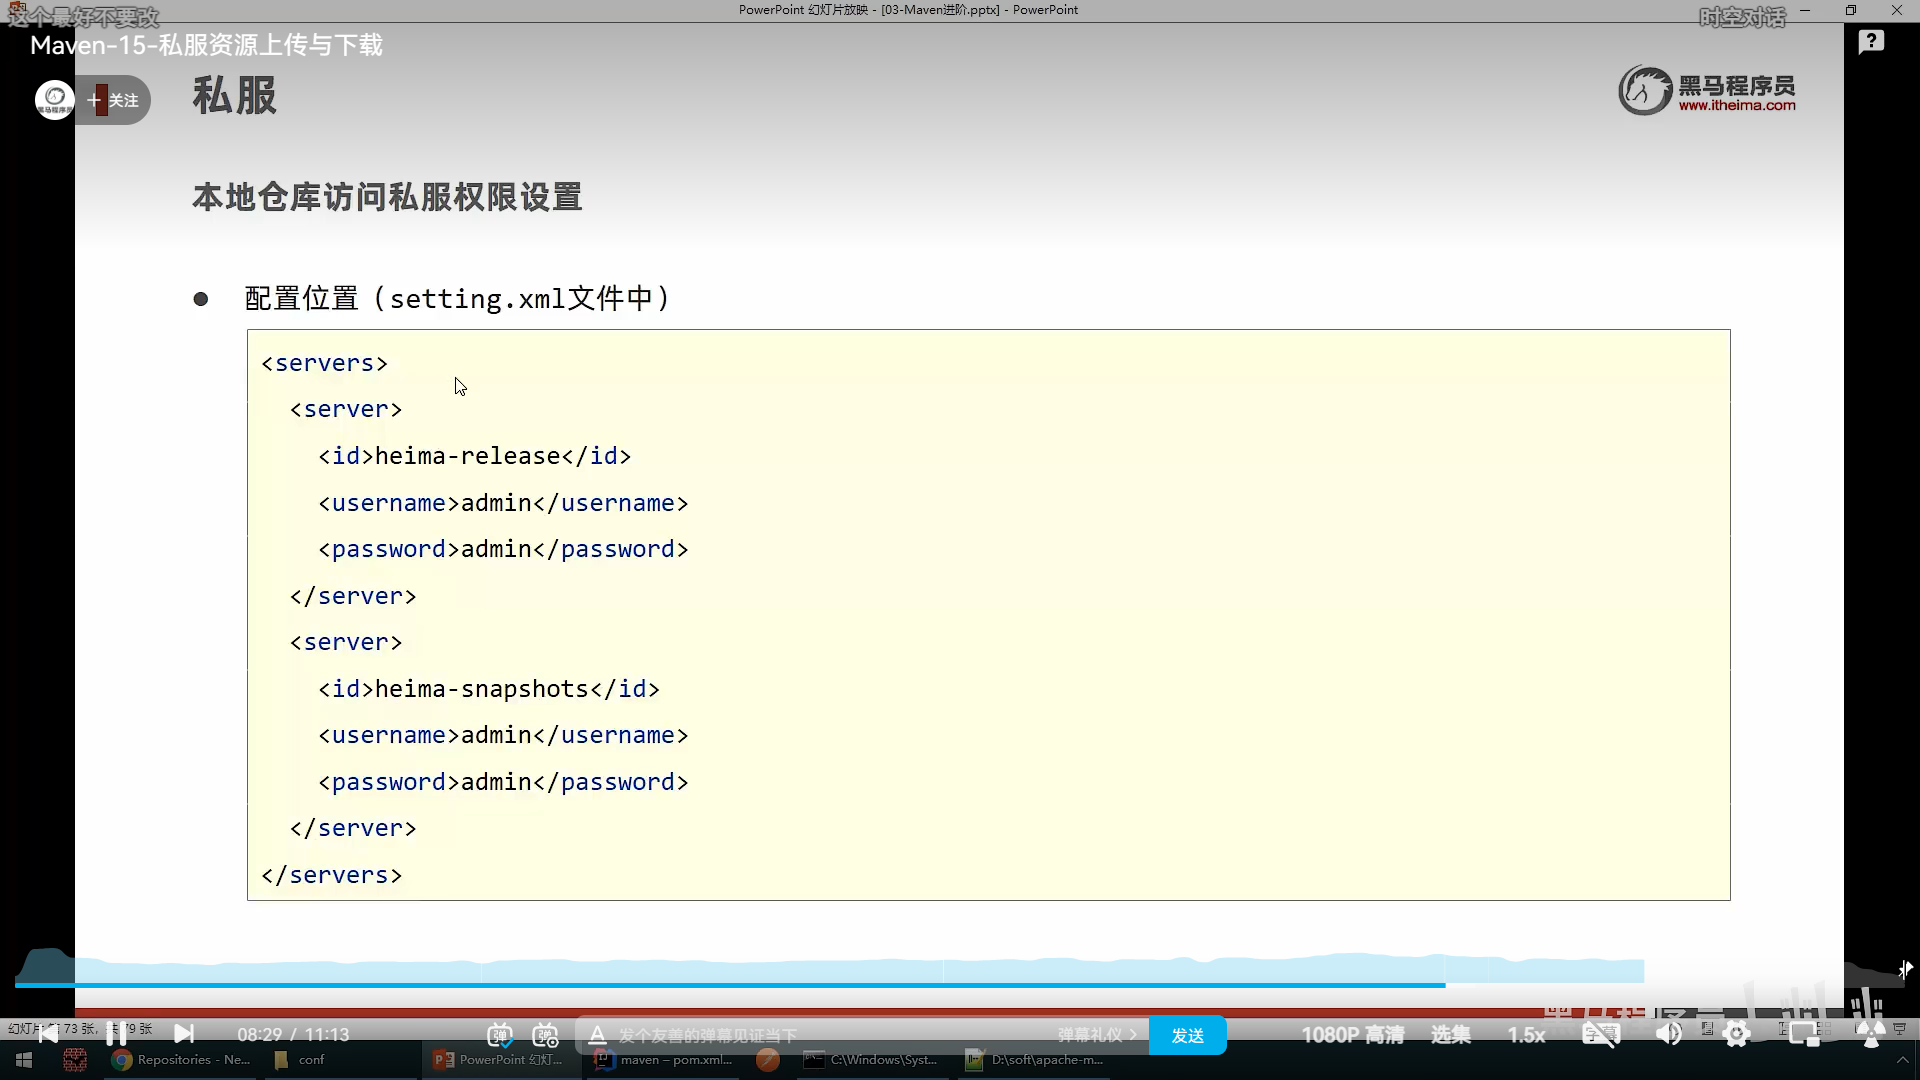Enable picture-in-picture mode
1920x1080 pixels.
point(1804,1035)
